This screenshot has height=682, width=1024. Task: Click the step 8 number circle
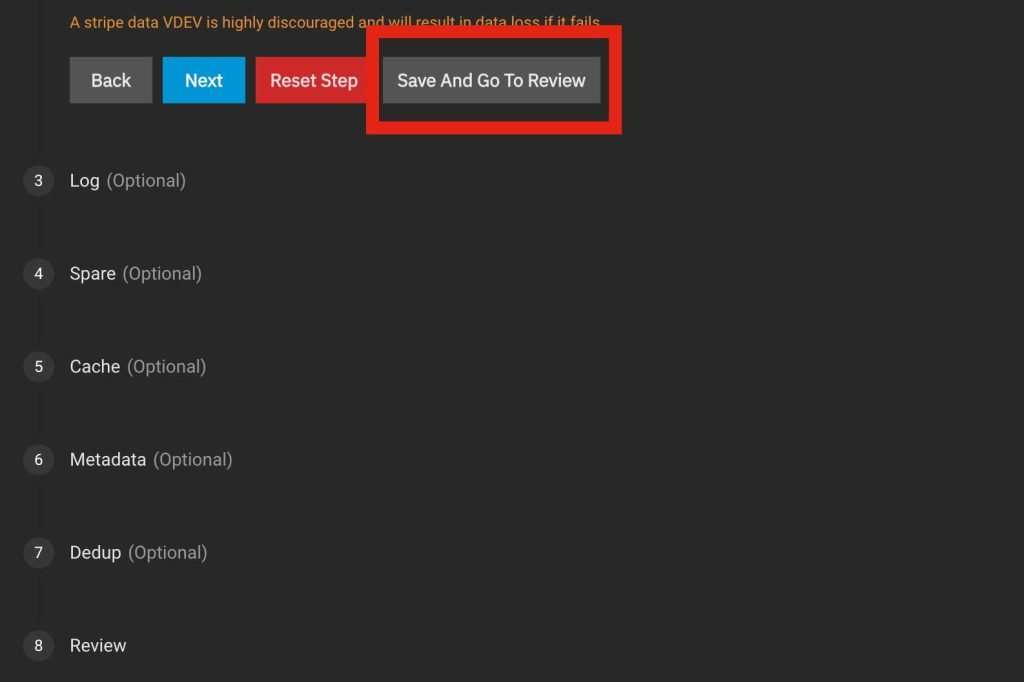tap(39, 646)
